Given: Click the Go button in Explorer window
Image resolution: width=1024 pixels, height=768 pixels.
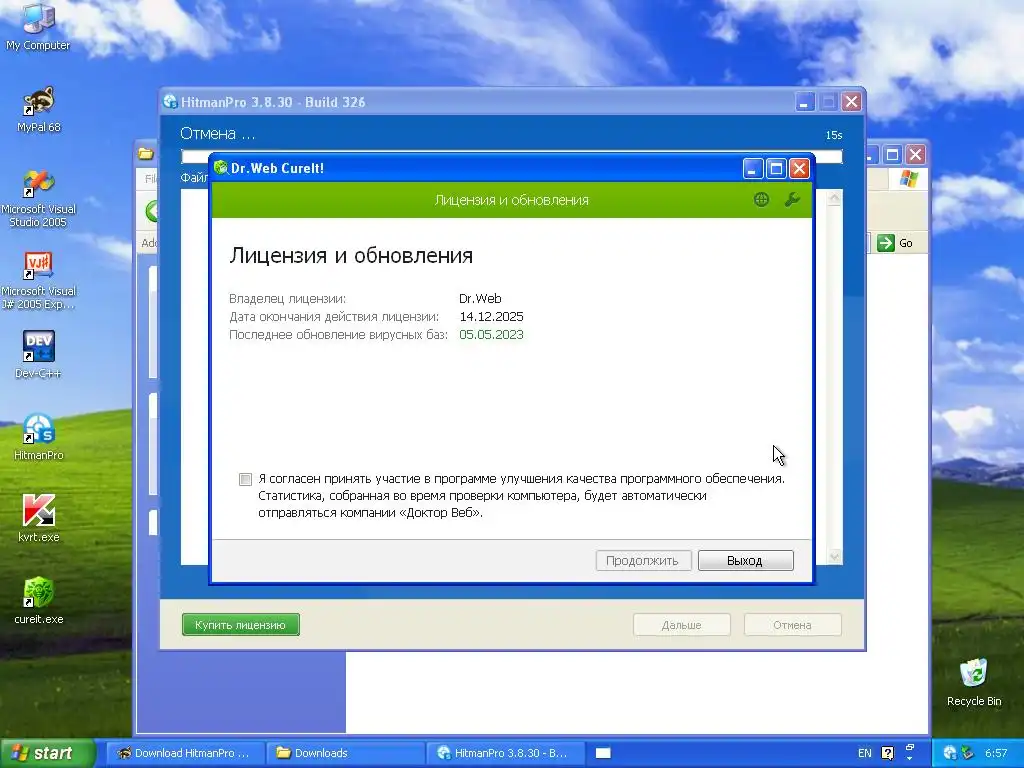Looking at the screenshot, I should 895,243.
